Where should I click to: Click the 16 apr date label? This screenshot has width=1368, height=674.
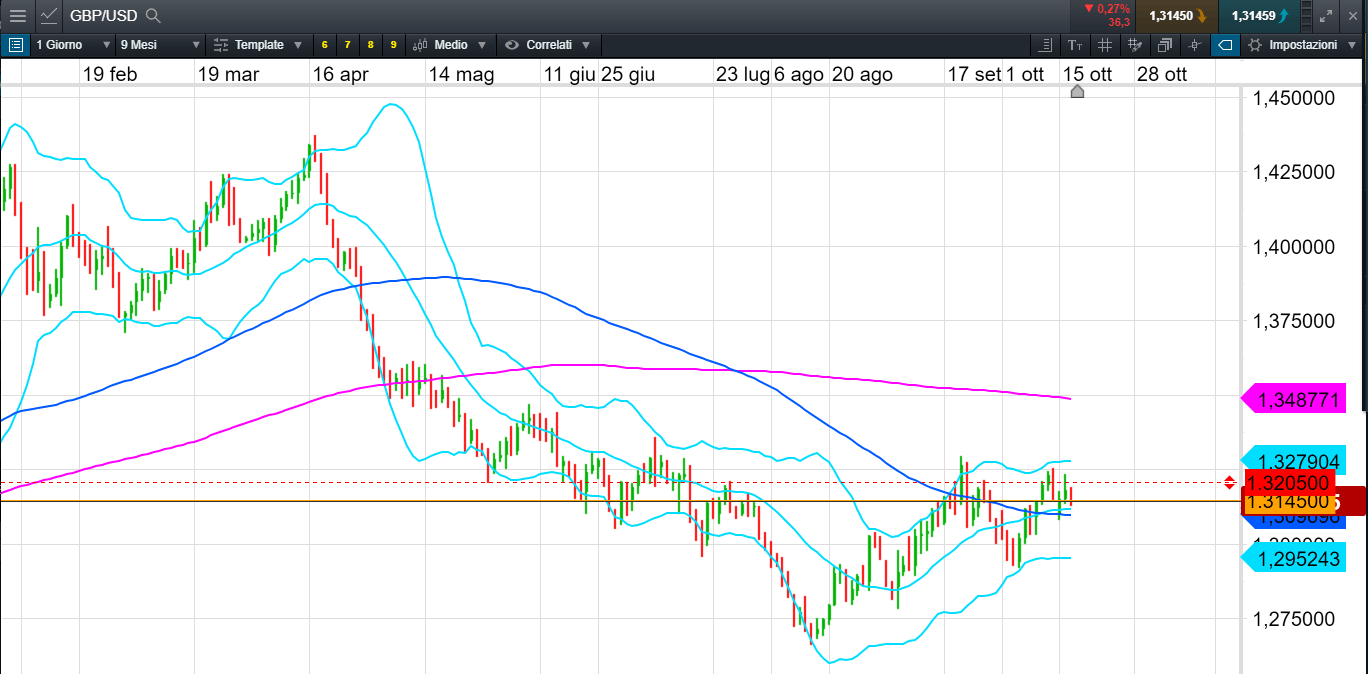340,74
